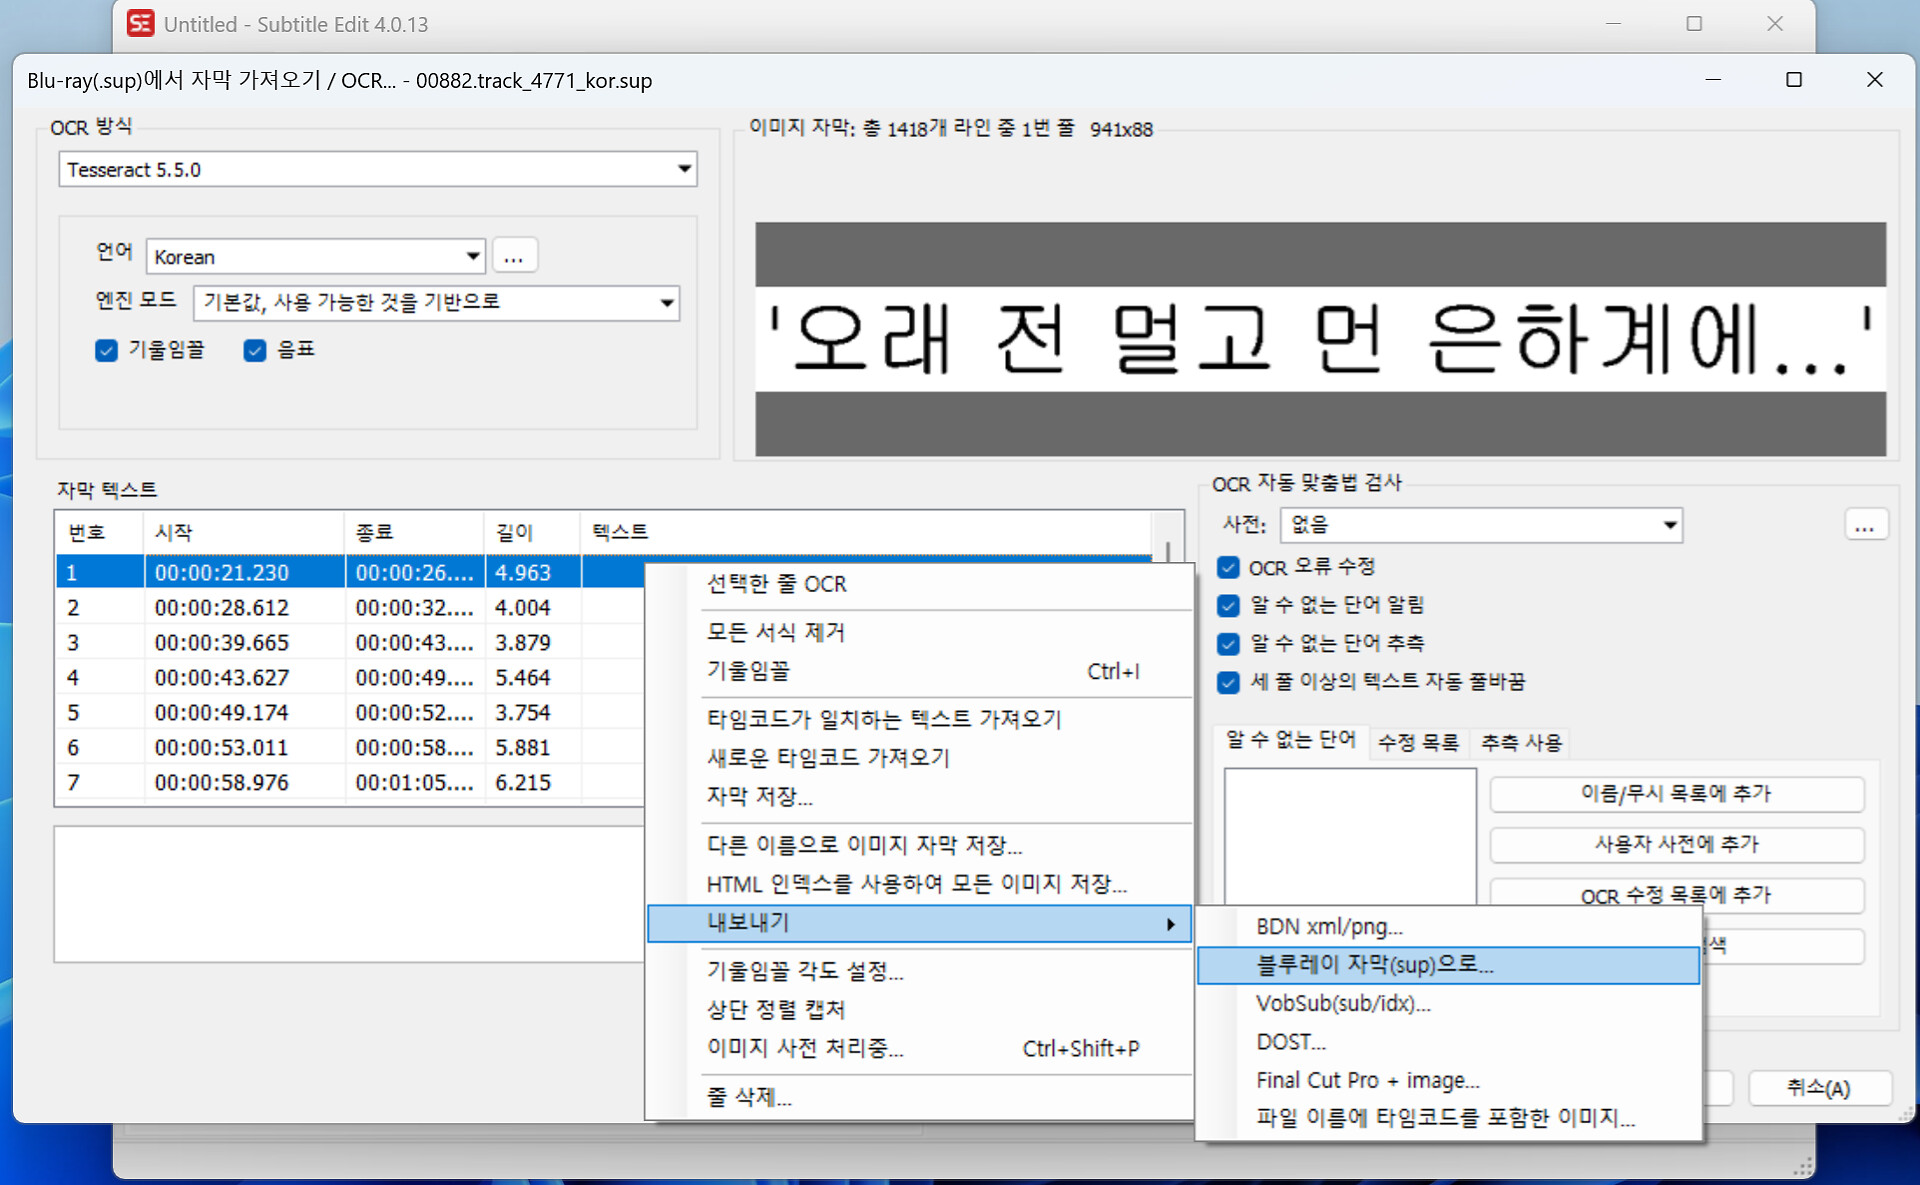Disable OCR 오류 수정 checkbox
Screen dimensions: 1920x1185
(1229, 568)
